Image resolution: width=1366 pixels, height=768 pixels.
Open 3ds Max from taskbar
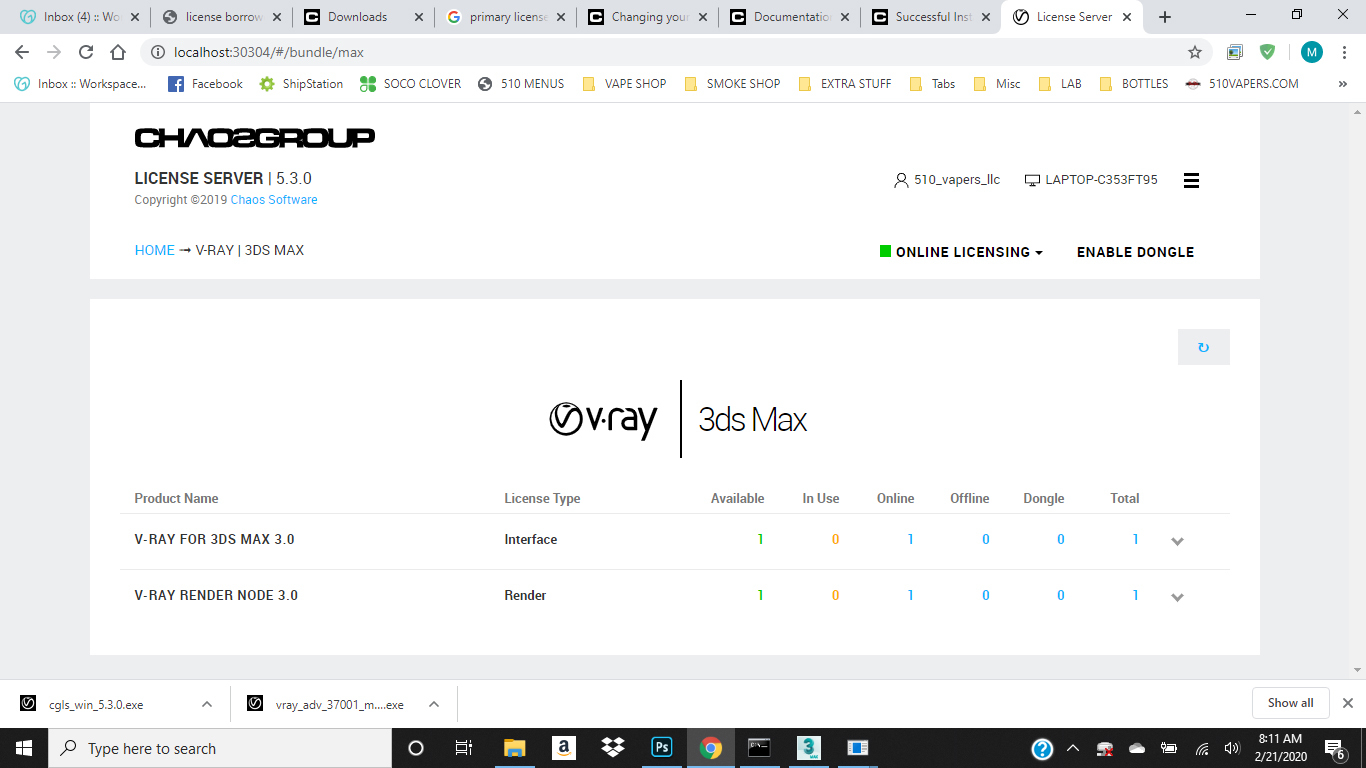click(x=809, y=748)
